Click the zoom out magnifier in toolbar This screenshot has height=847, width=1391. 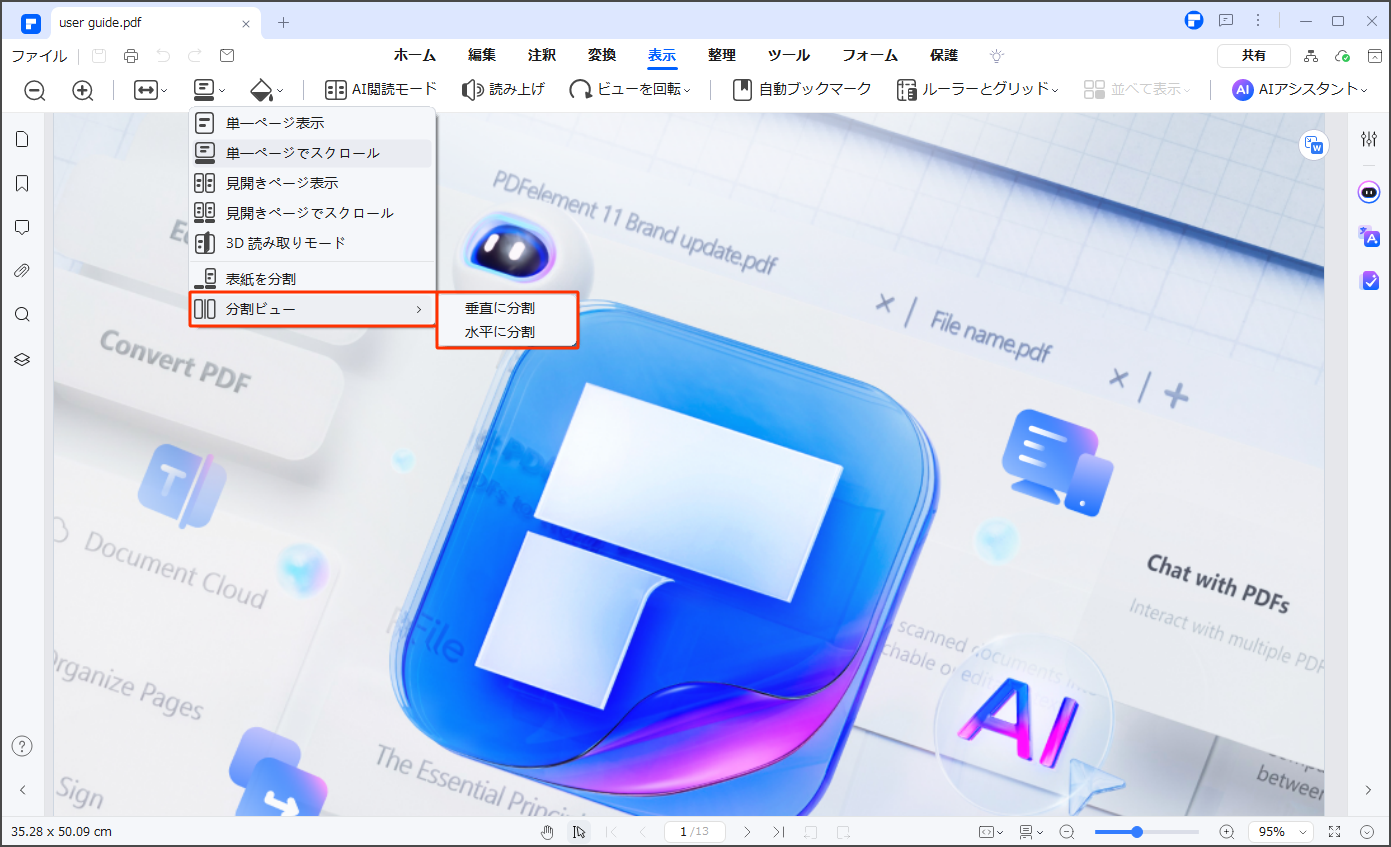tap(35, 90)
